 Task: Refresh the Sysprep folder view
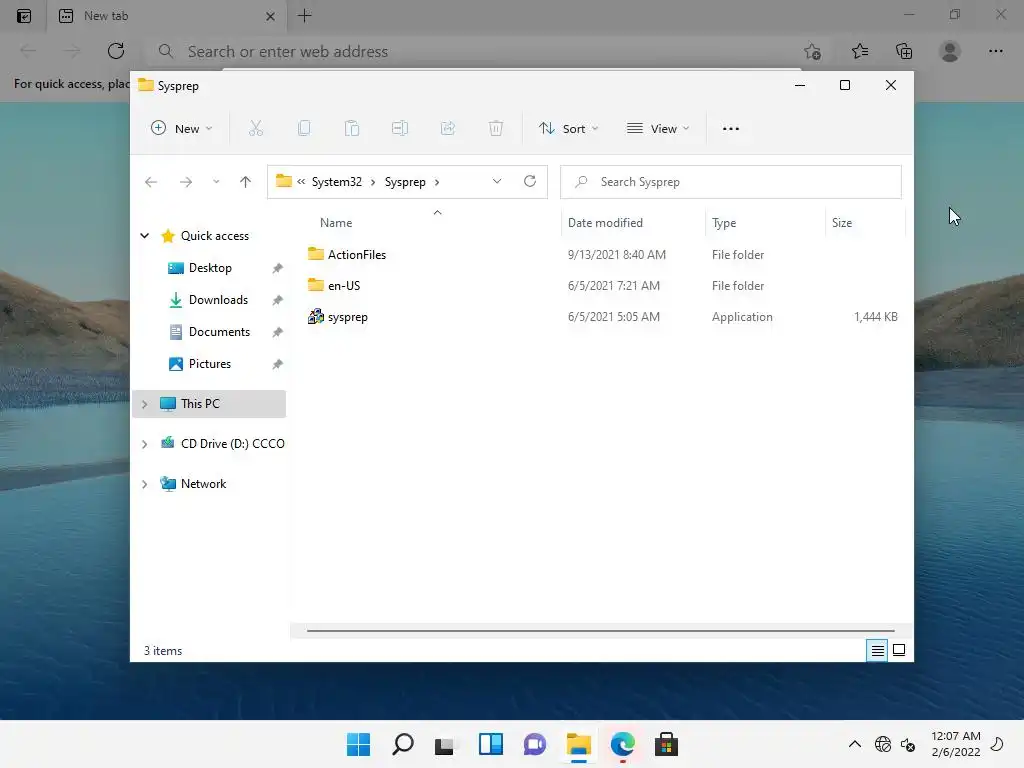point(530,182)
